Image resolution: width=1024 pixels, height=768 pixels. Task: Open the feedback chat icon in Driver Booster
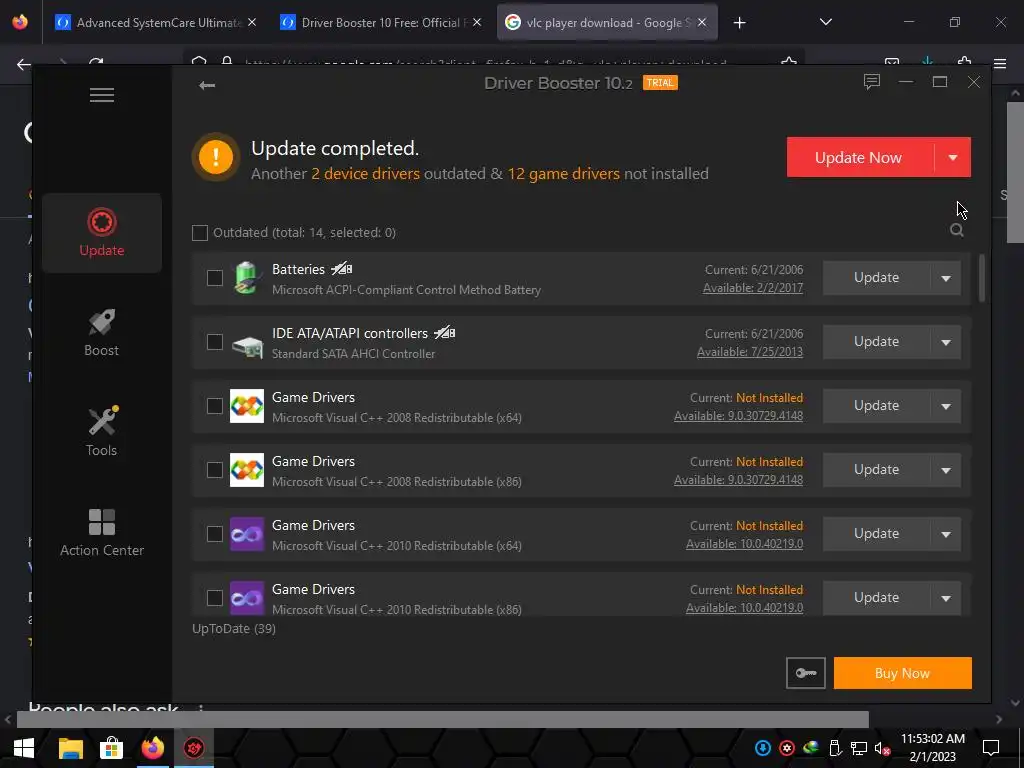(x=871, y=82)
